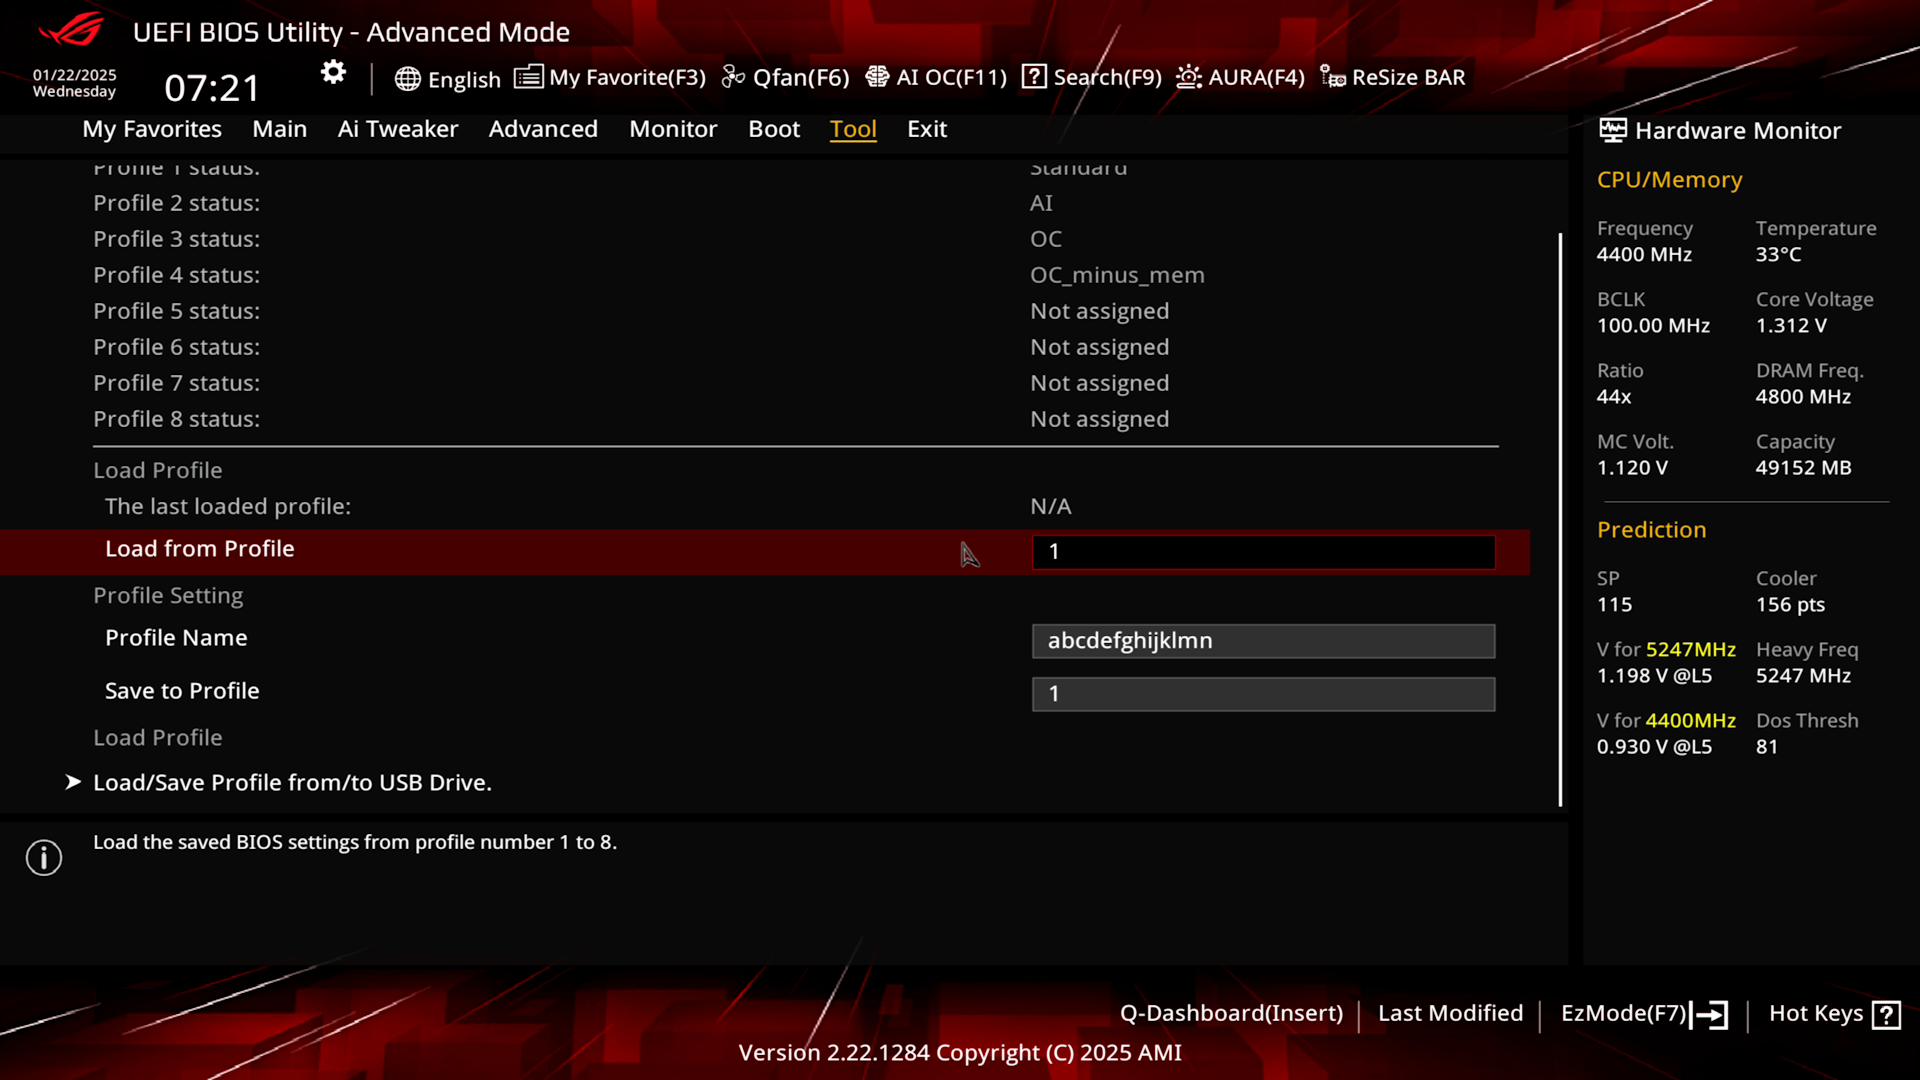This screenshot has width=1920, height=1080.
Task: Select Profile Name input field
Action: [1263, 640]
